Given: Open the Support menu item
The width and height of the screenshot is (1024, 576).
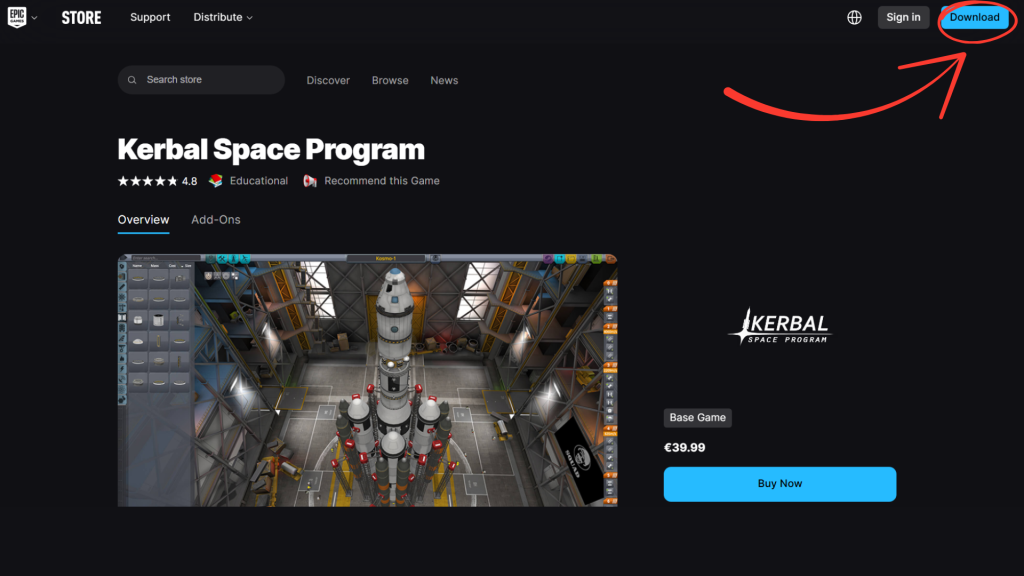Looking at the screenshot, I should pos(150,17).
